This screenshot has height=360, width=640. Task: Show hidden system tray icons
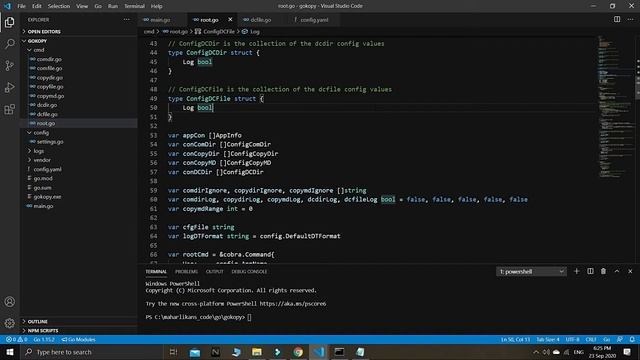pyautogui.click(x=536, y=352)
